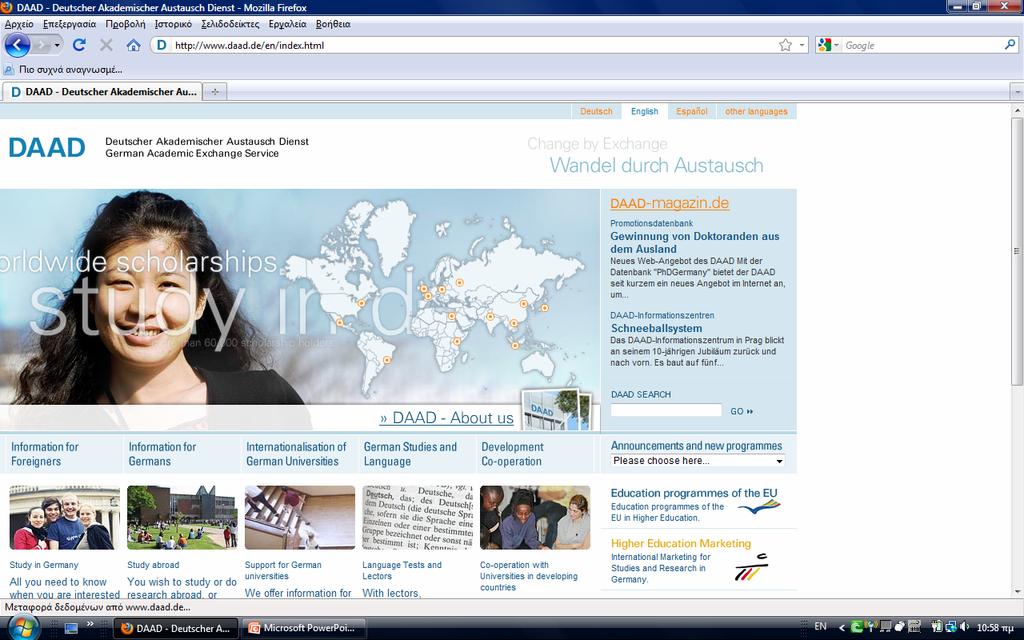Open Education programmes of the EU
This screenshot has width=1024, height=640.
pos(694,494)
